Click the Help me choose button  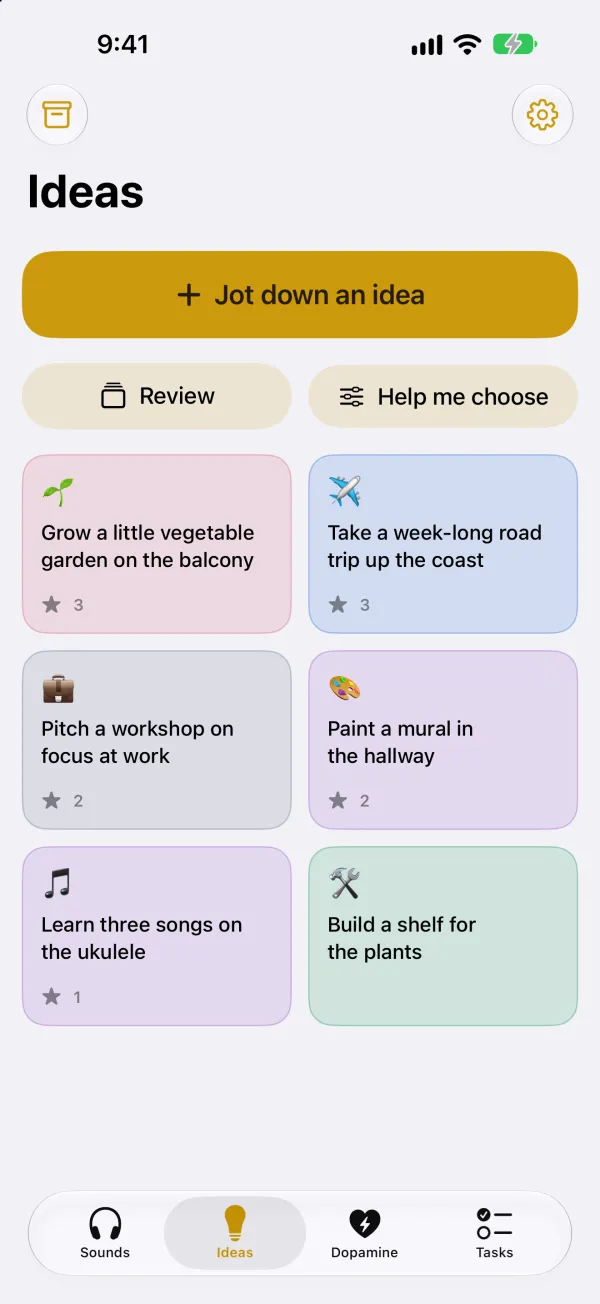click(x=443, y=396)
